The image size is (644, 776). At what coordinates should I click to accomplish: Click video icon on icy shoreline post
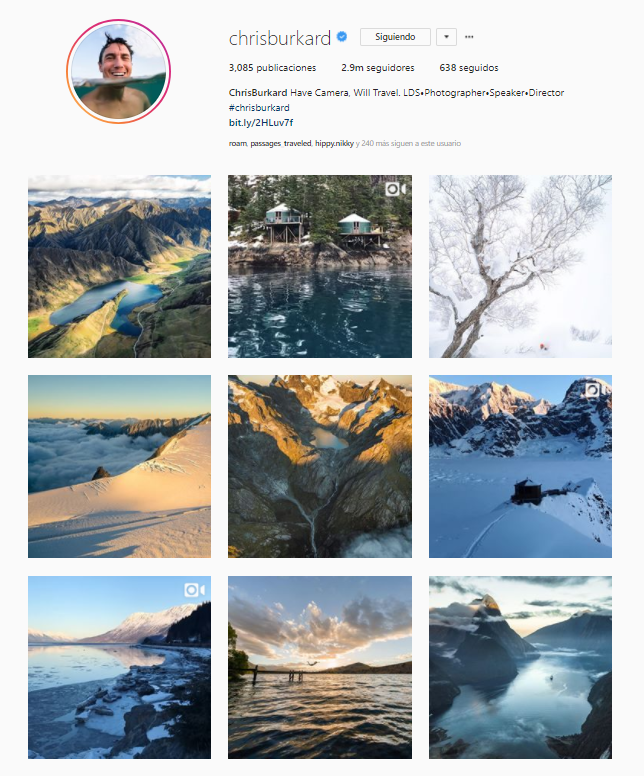click(194, 590)
